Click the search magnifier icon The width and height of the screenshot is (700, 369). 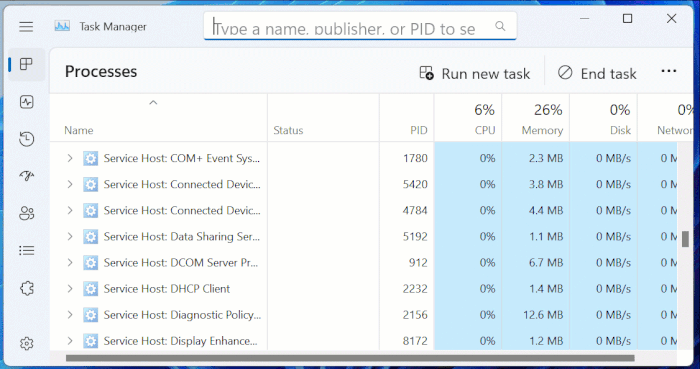coord(500,26)
